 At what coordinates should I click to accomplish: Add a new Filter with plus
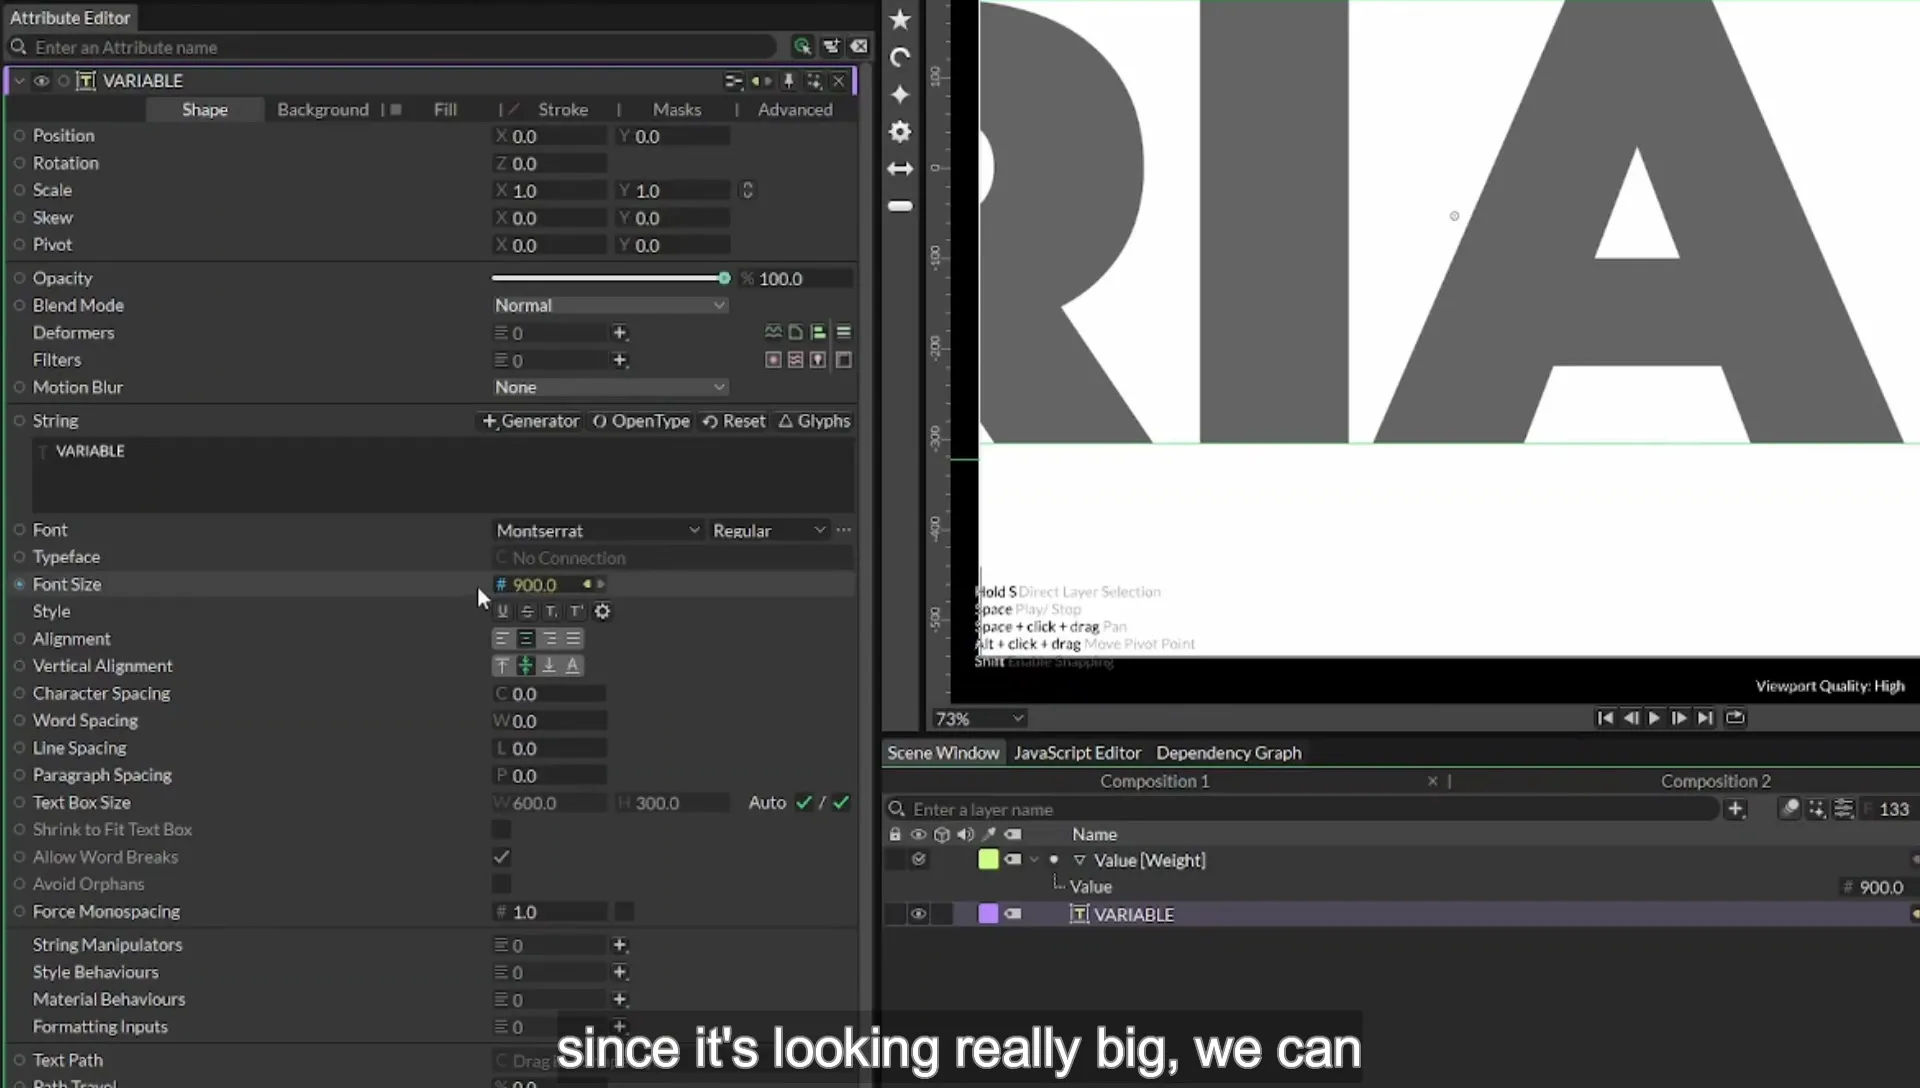(619, 360)
